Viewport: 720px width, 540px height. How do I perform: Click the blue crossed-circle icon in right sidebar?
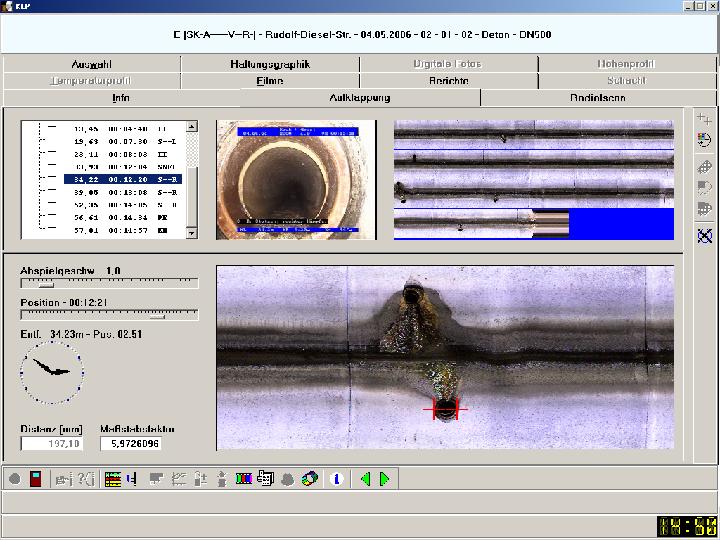click(x=704, y=236)
